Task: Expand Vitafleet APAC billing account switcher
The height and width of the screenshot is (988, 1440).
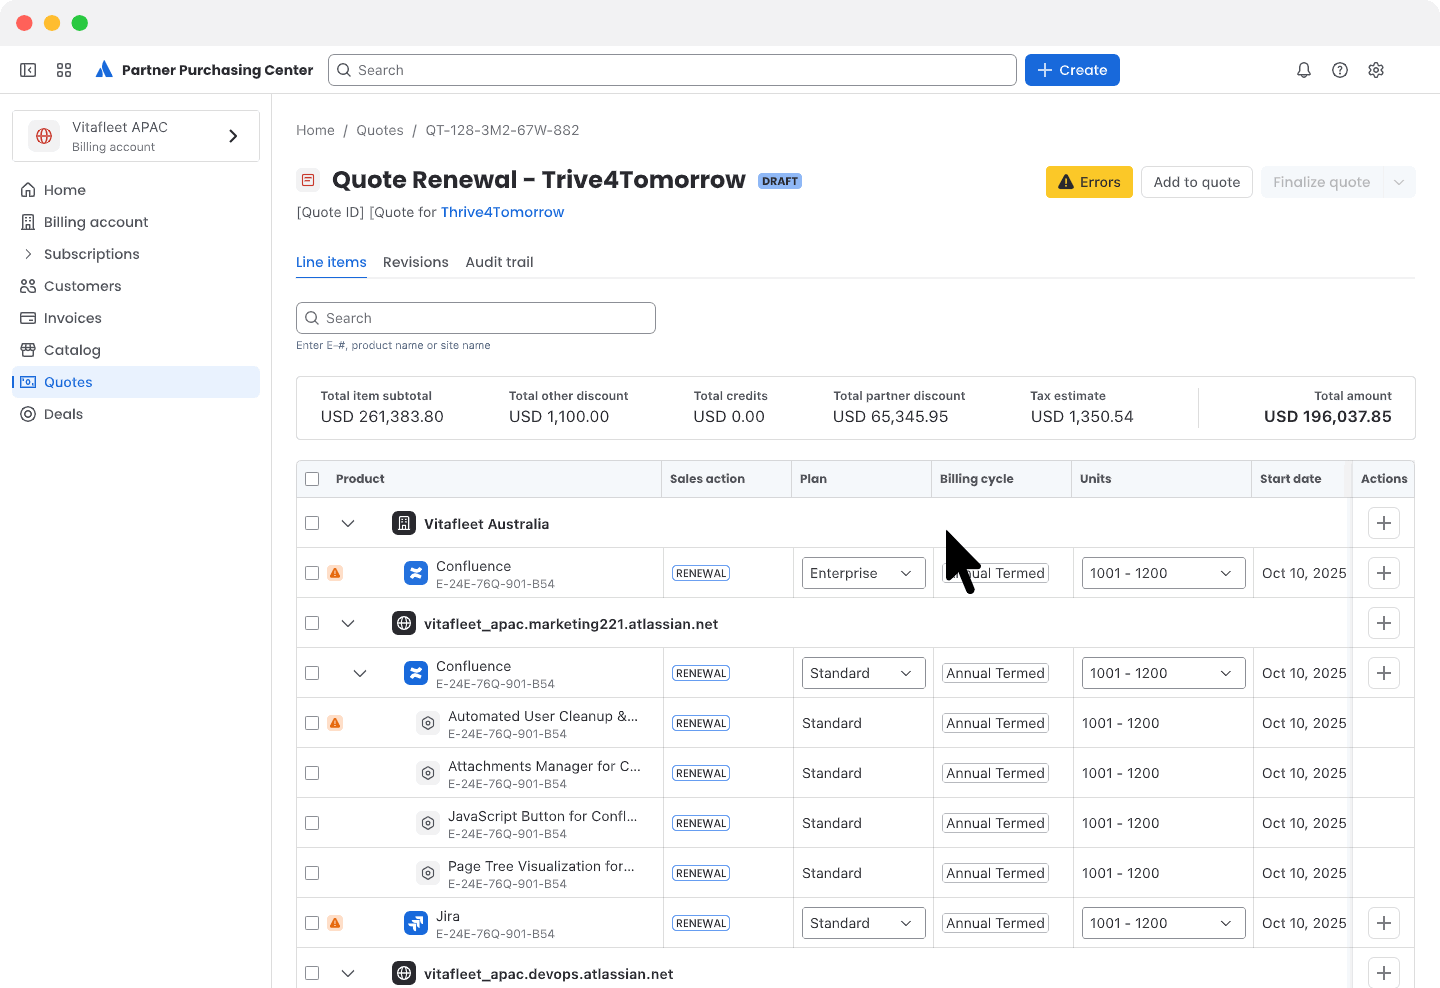Action: [233, 136]
